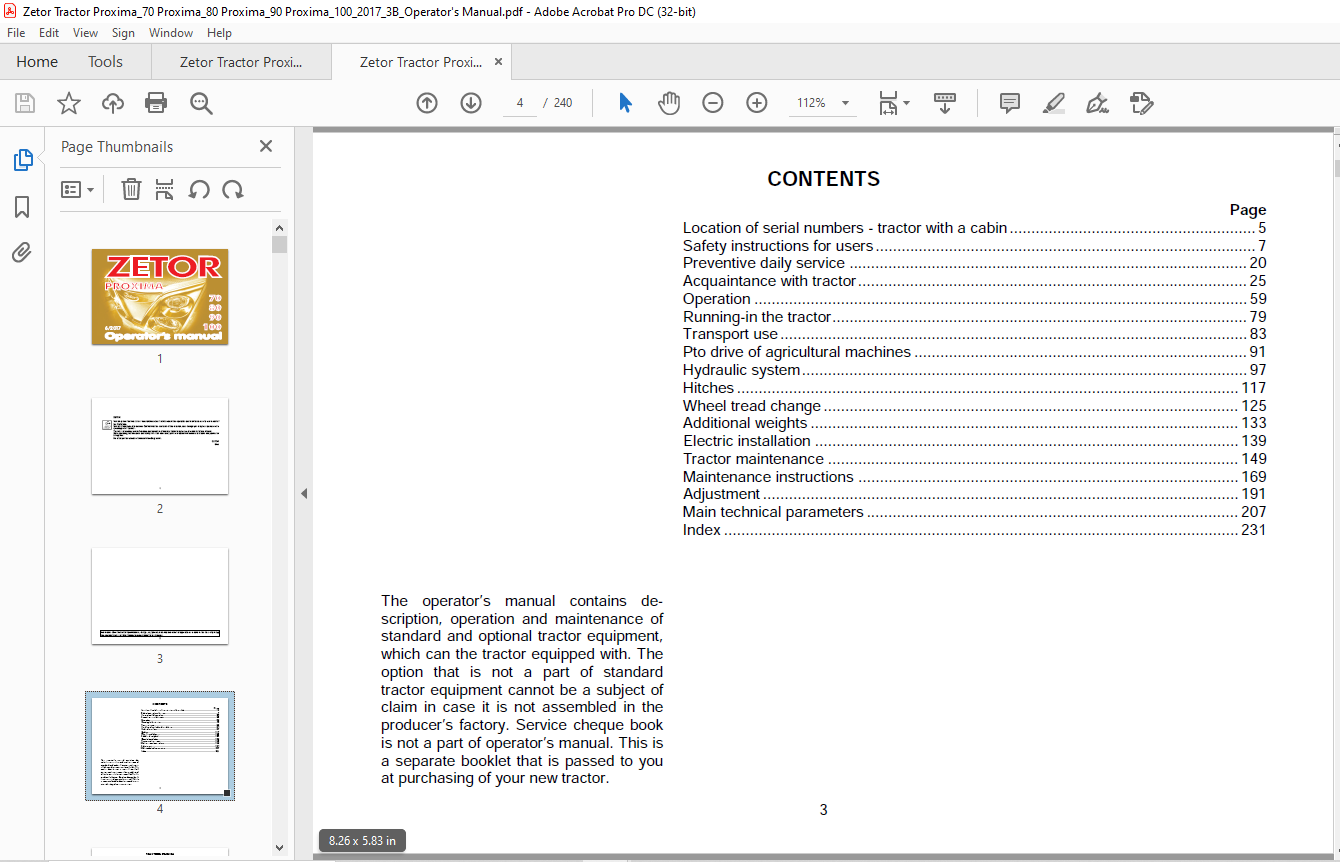Screen dimensions: 1340x862
Task: Activate the Hand pan tool
Action: (669, 103)
